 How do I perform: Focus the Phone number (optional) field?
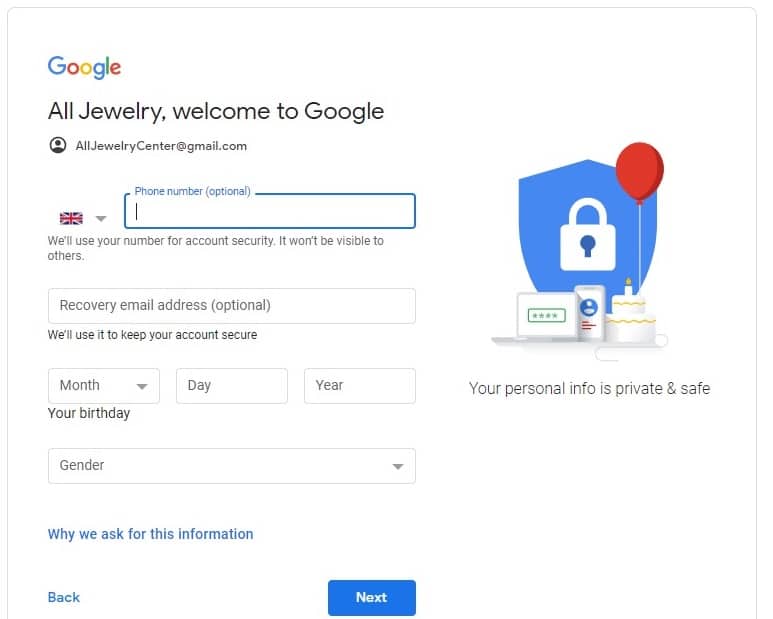pyautogui.click(x=270, y=211)
